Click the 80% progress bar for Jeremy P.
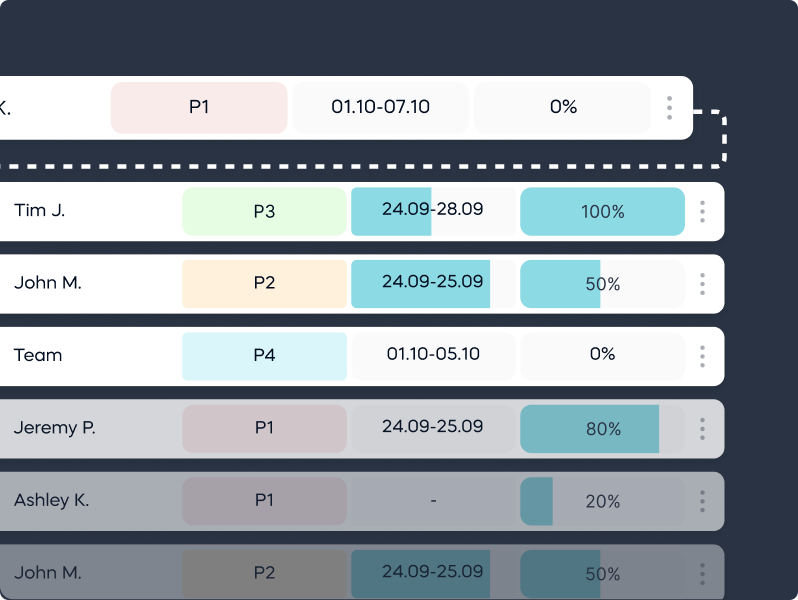Image resolution: width=798 pixels, height=600 pixels. click(602, 429)
